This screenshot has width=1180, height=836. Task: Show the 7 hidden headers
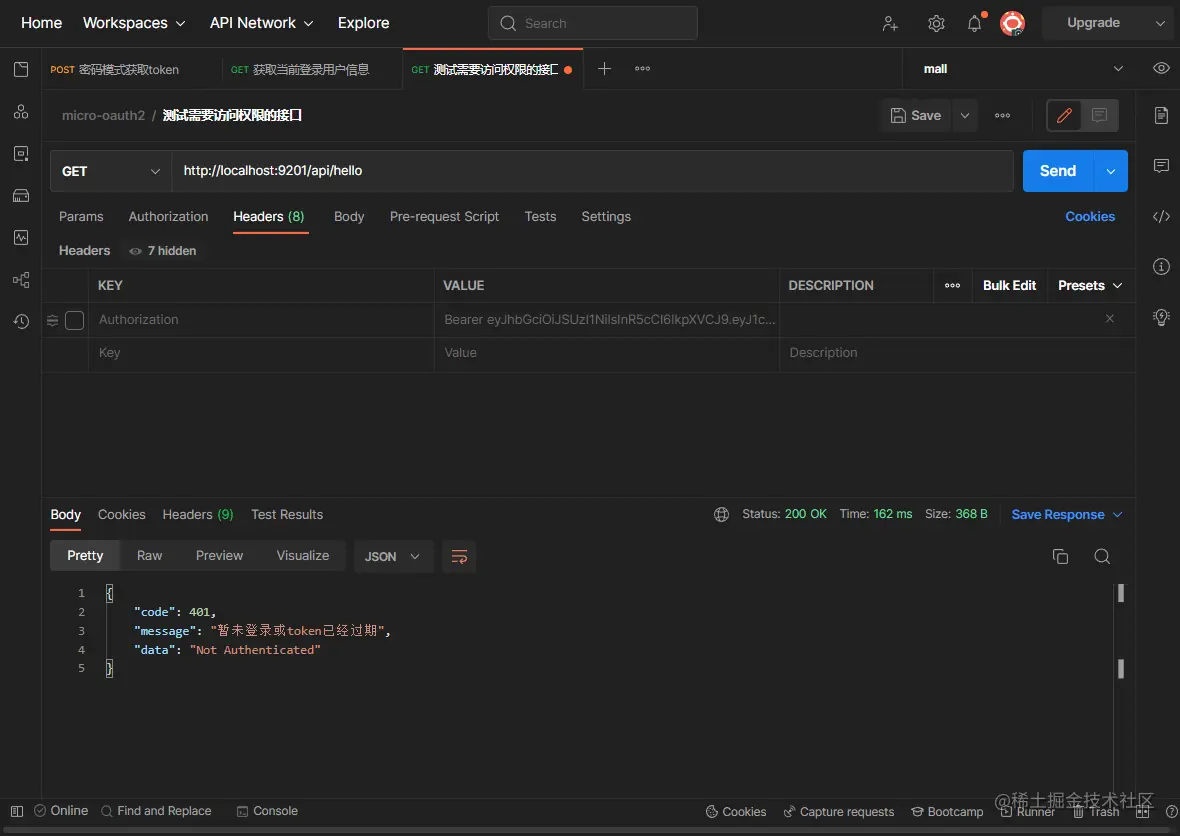click(x=163, y=251)
